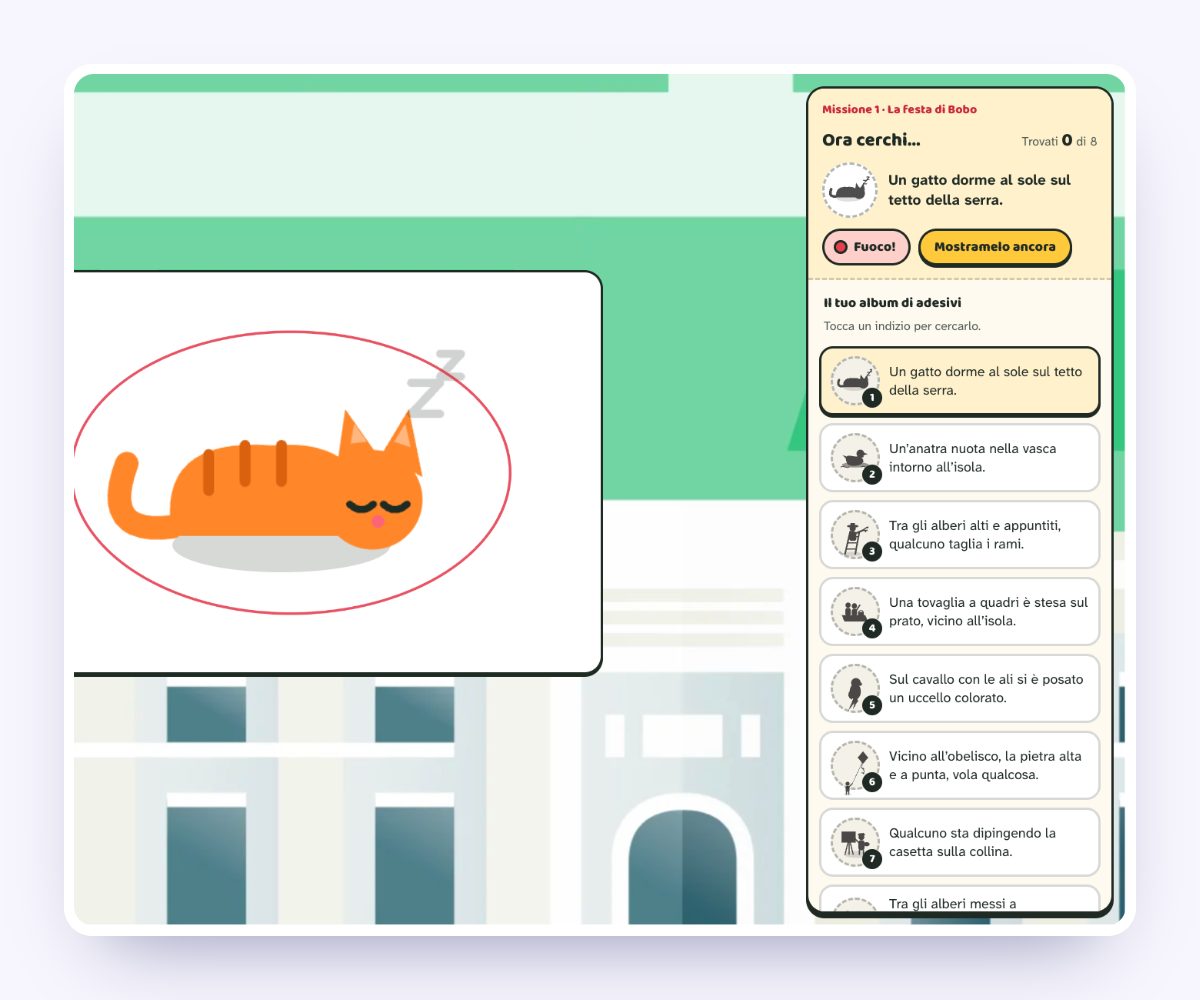
Task: Select the ladder pruner sticker icon numbered 3
Action: click(x=855, y=535)
